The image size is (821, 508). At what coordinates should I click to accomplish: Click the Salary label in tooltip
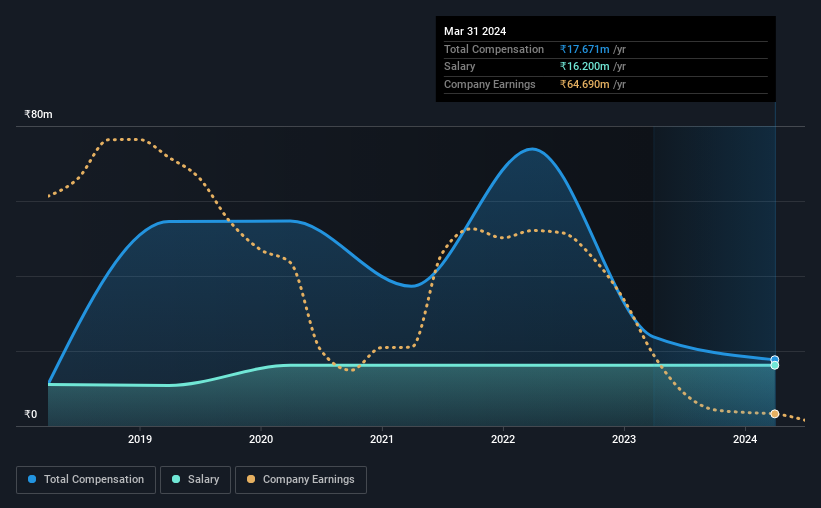(460, 67)
